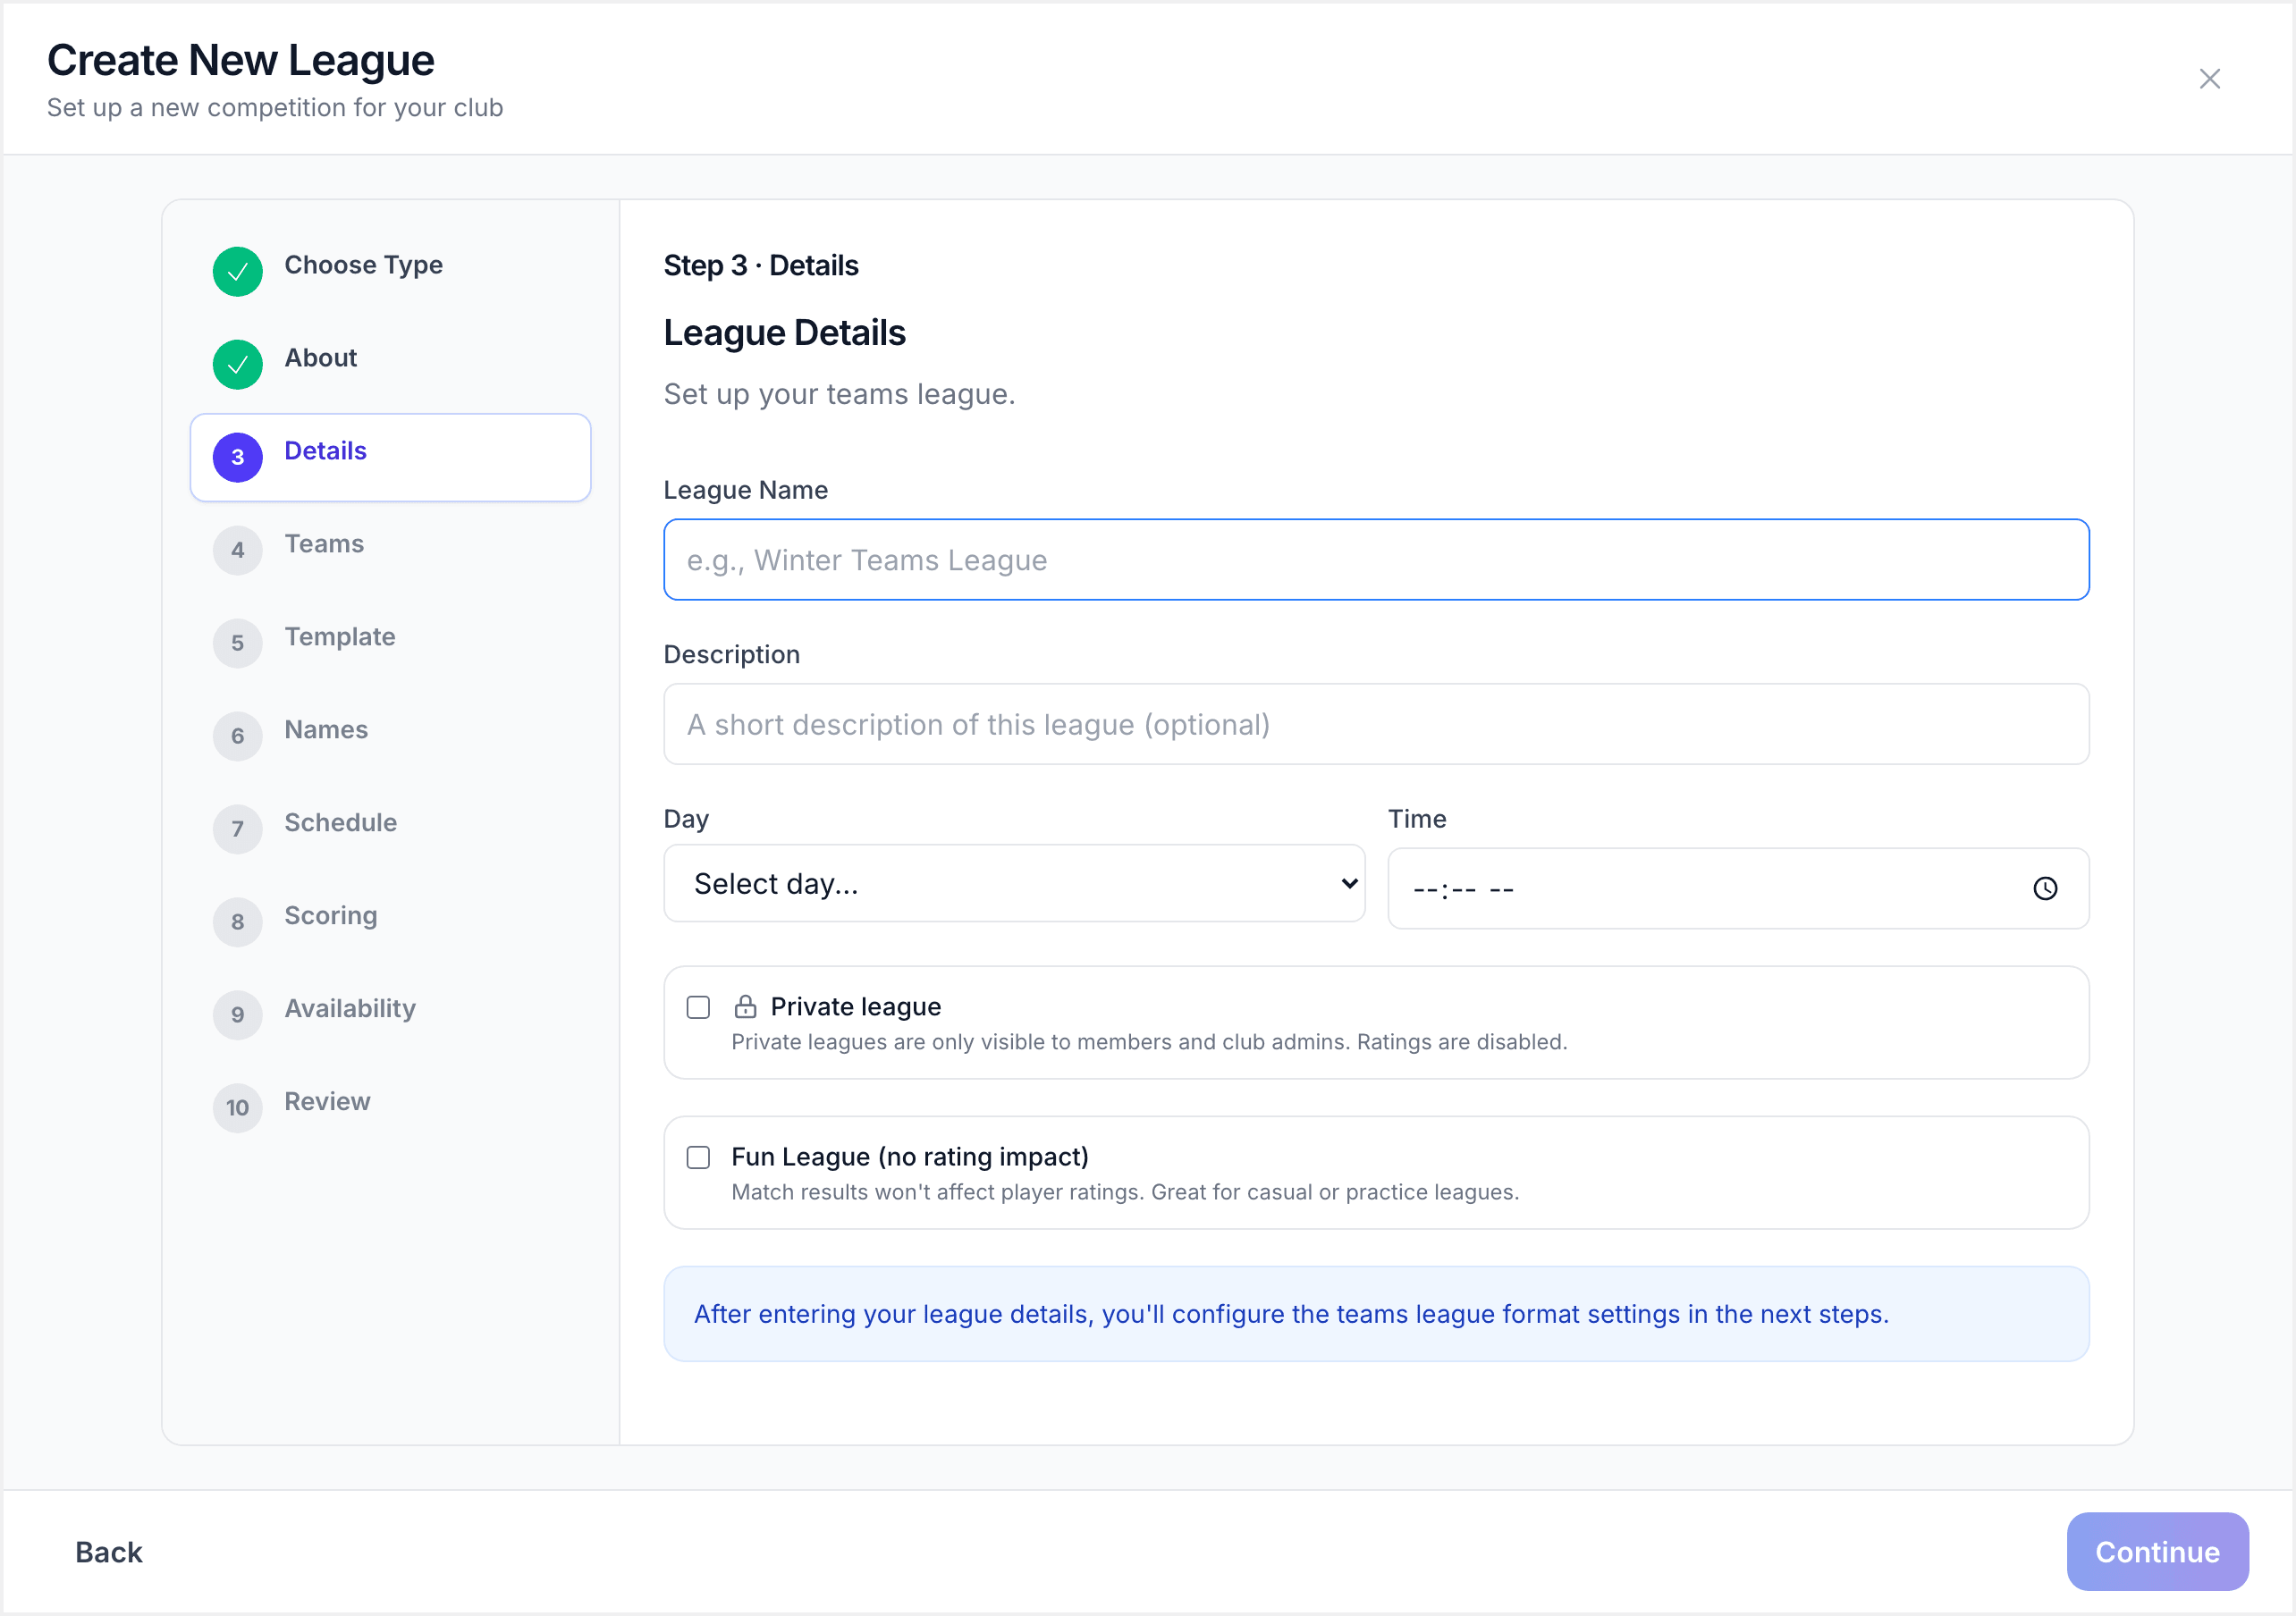
Task: Switch to the Names step
Action: [x=390, y=736]
